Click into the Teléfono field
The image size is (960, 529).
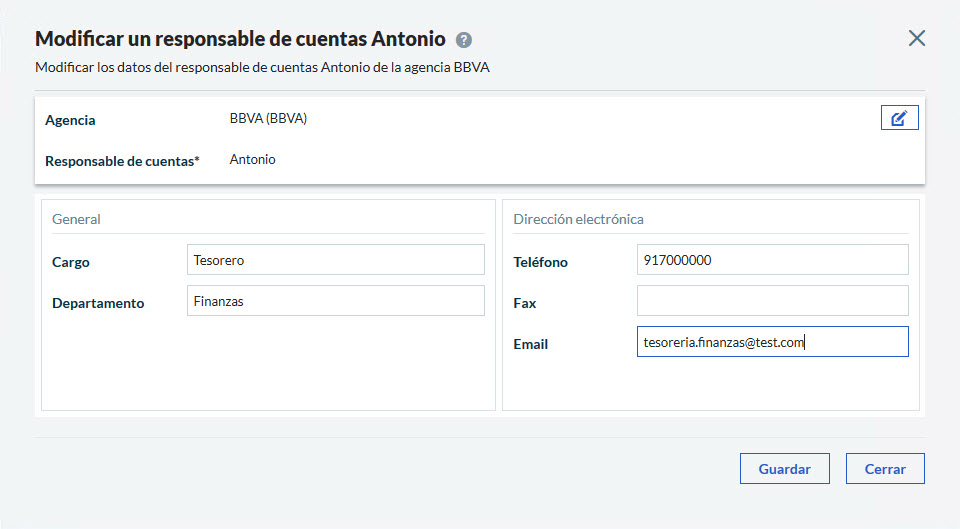[772, 260]
